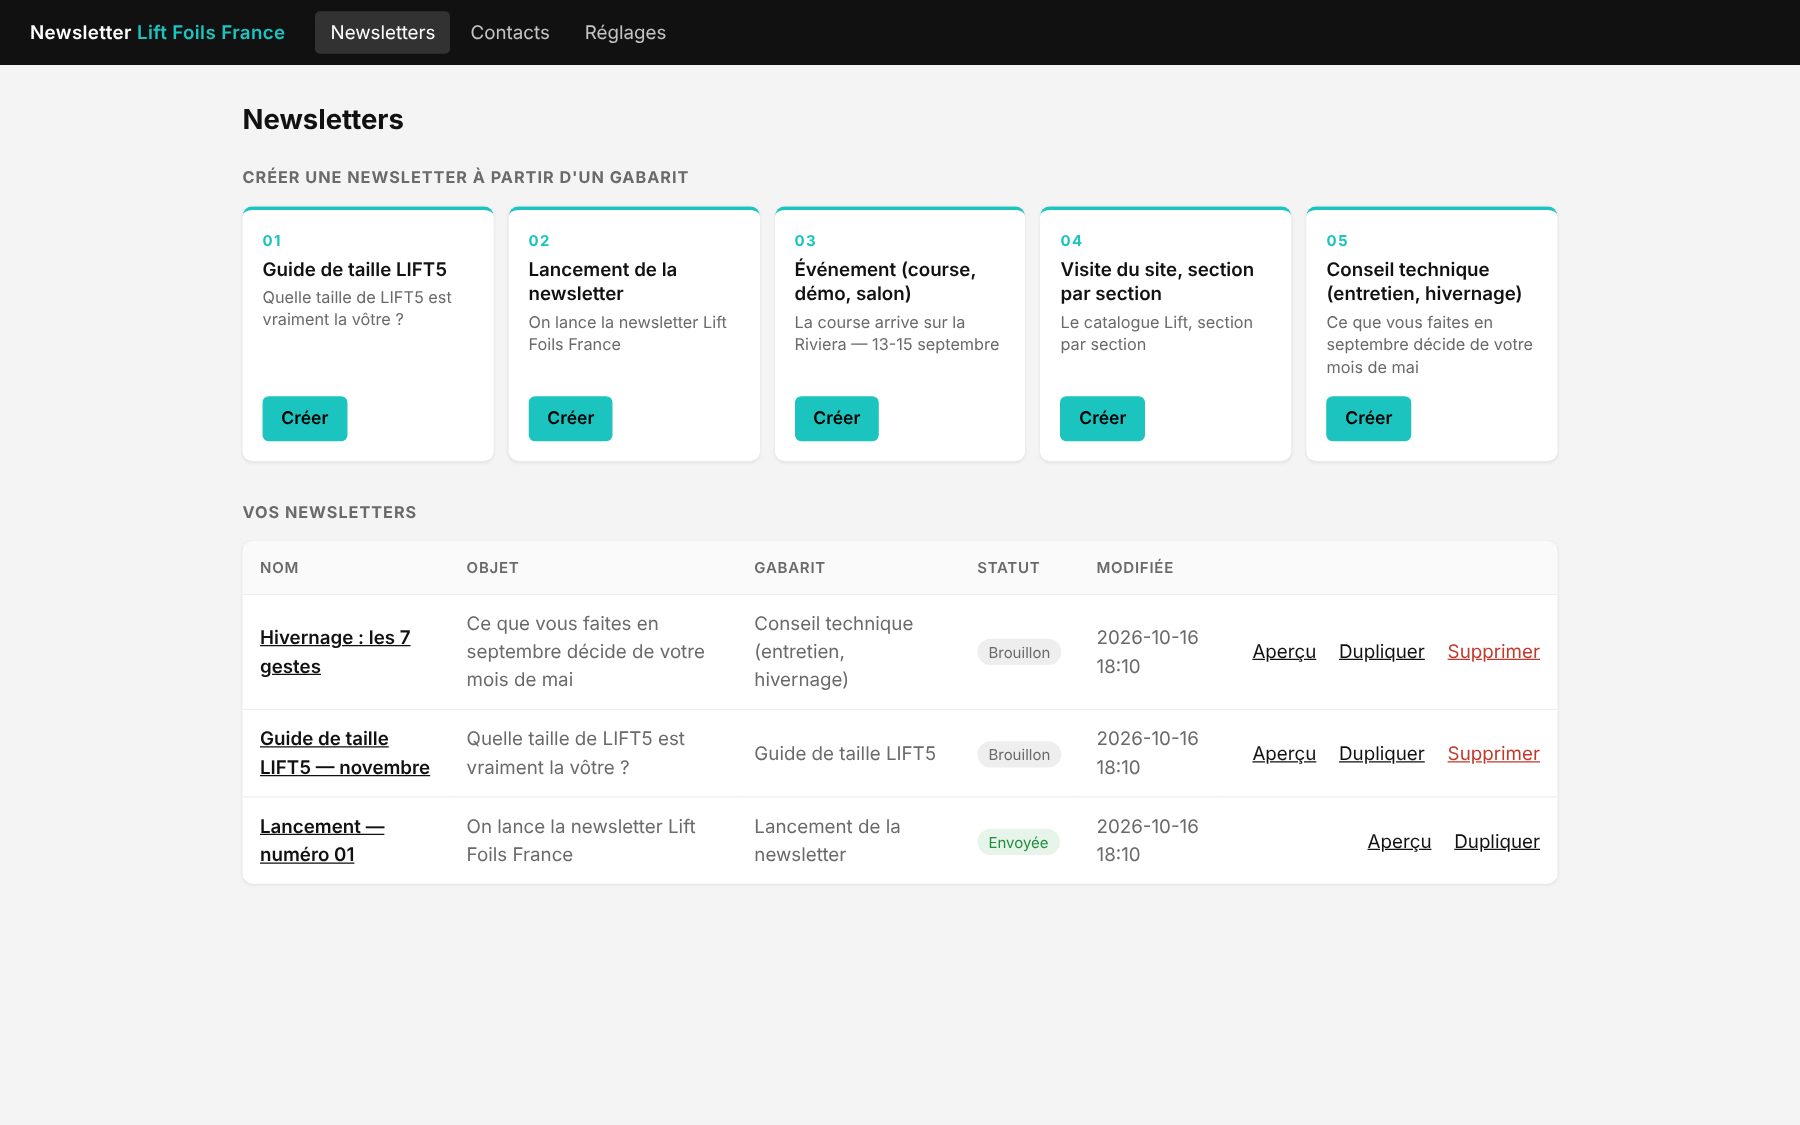Go to the Contacts tab
This screenshot has height=1125, width=1800.
point(510,32)
